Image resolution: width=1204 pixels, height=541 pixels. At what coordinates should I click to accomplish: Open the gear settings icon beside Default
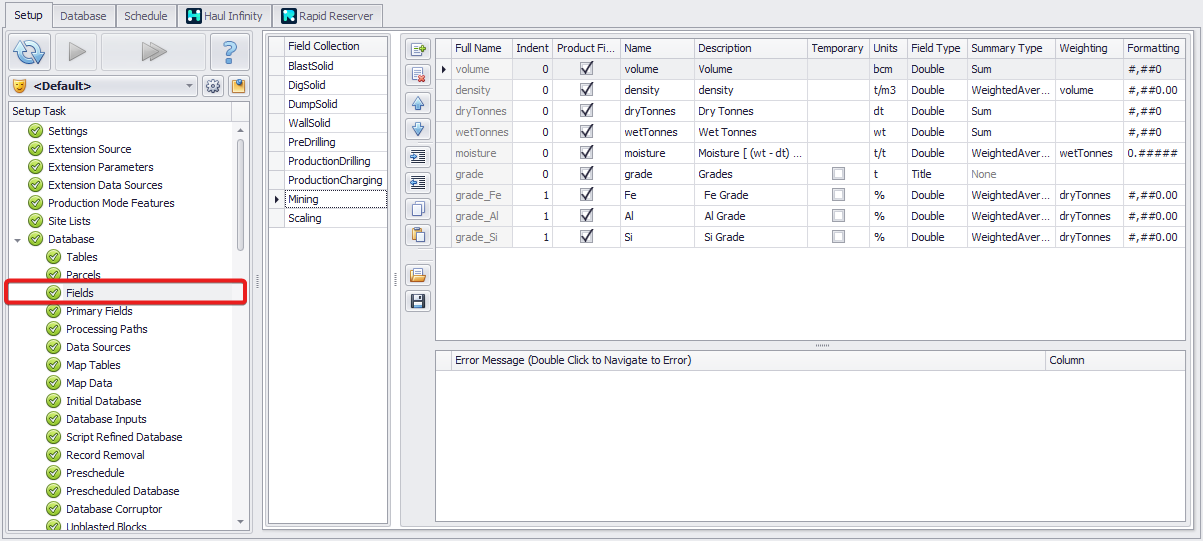coord(213,86)
